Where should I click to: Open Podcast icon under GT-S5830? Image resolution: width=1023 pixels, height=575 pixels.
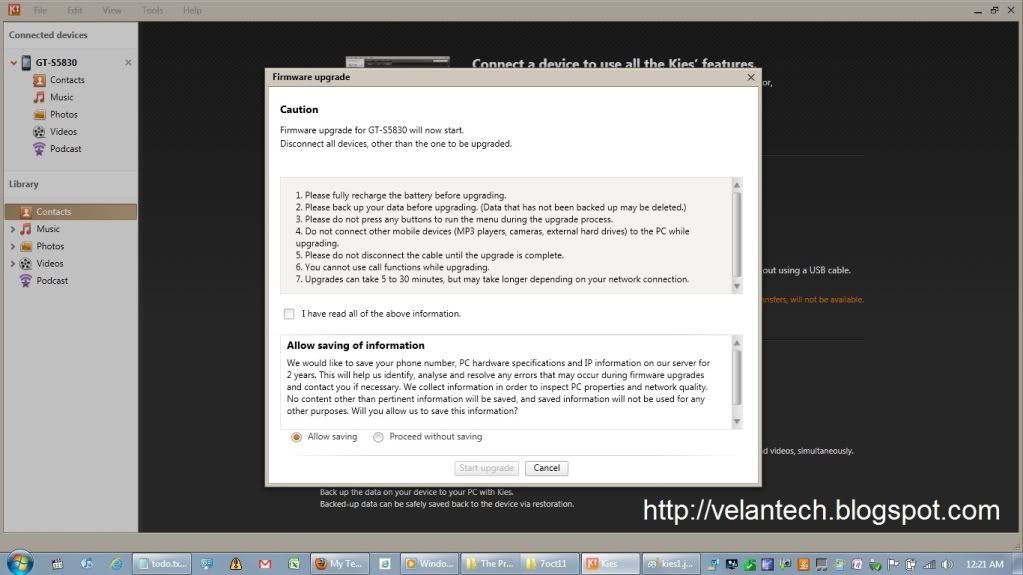39,149
